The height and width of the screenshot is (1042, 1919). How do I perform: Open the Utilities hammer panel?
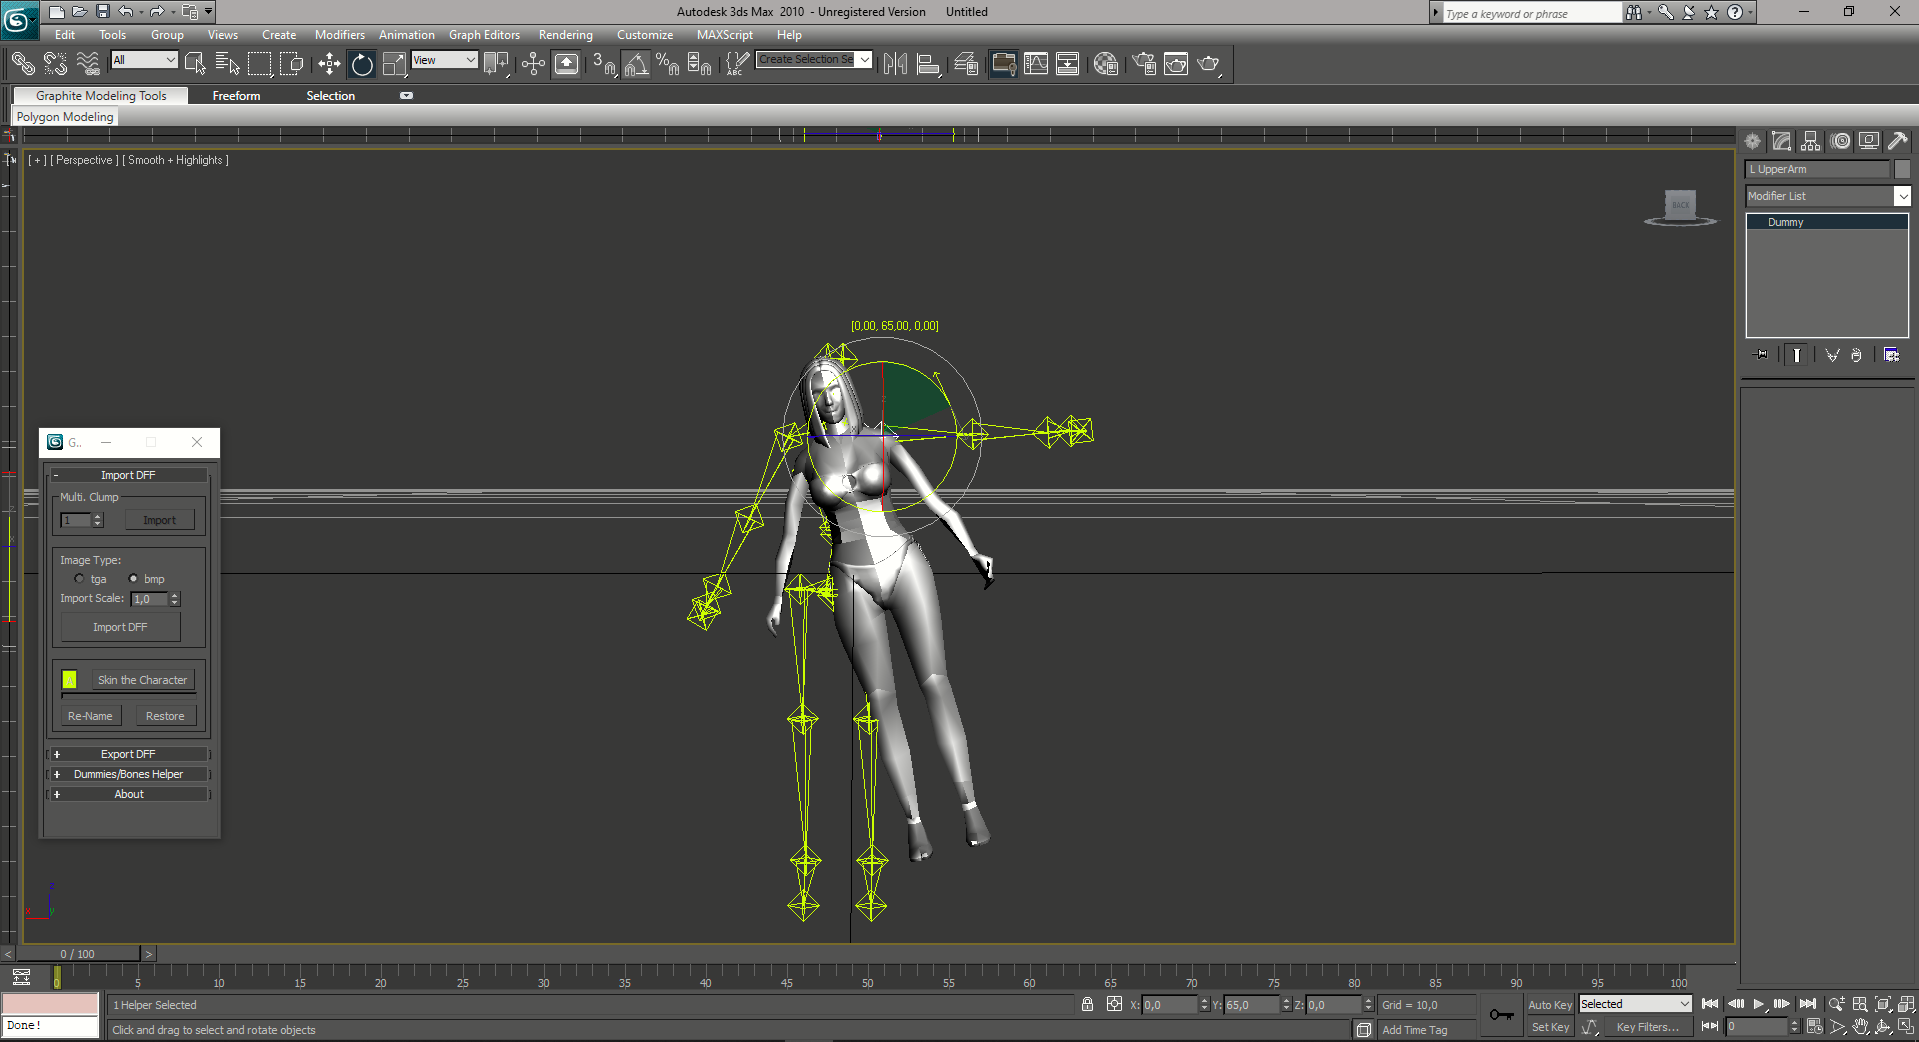tap(1897, 141)
